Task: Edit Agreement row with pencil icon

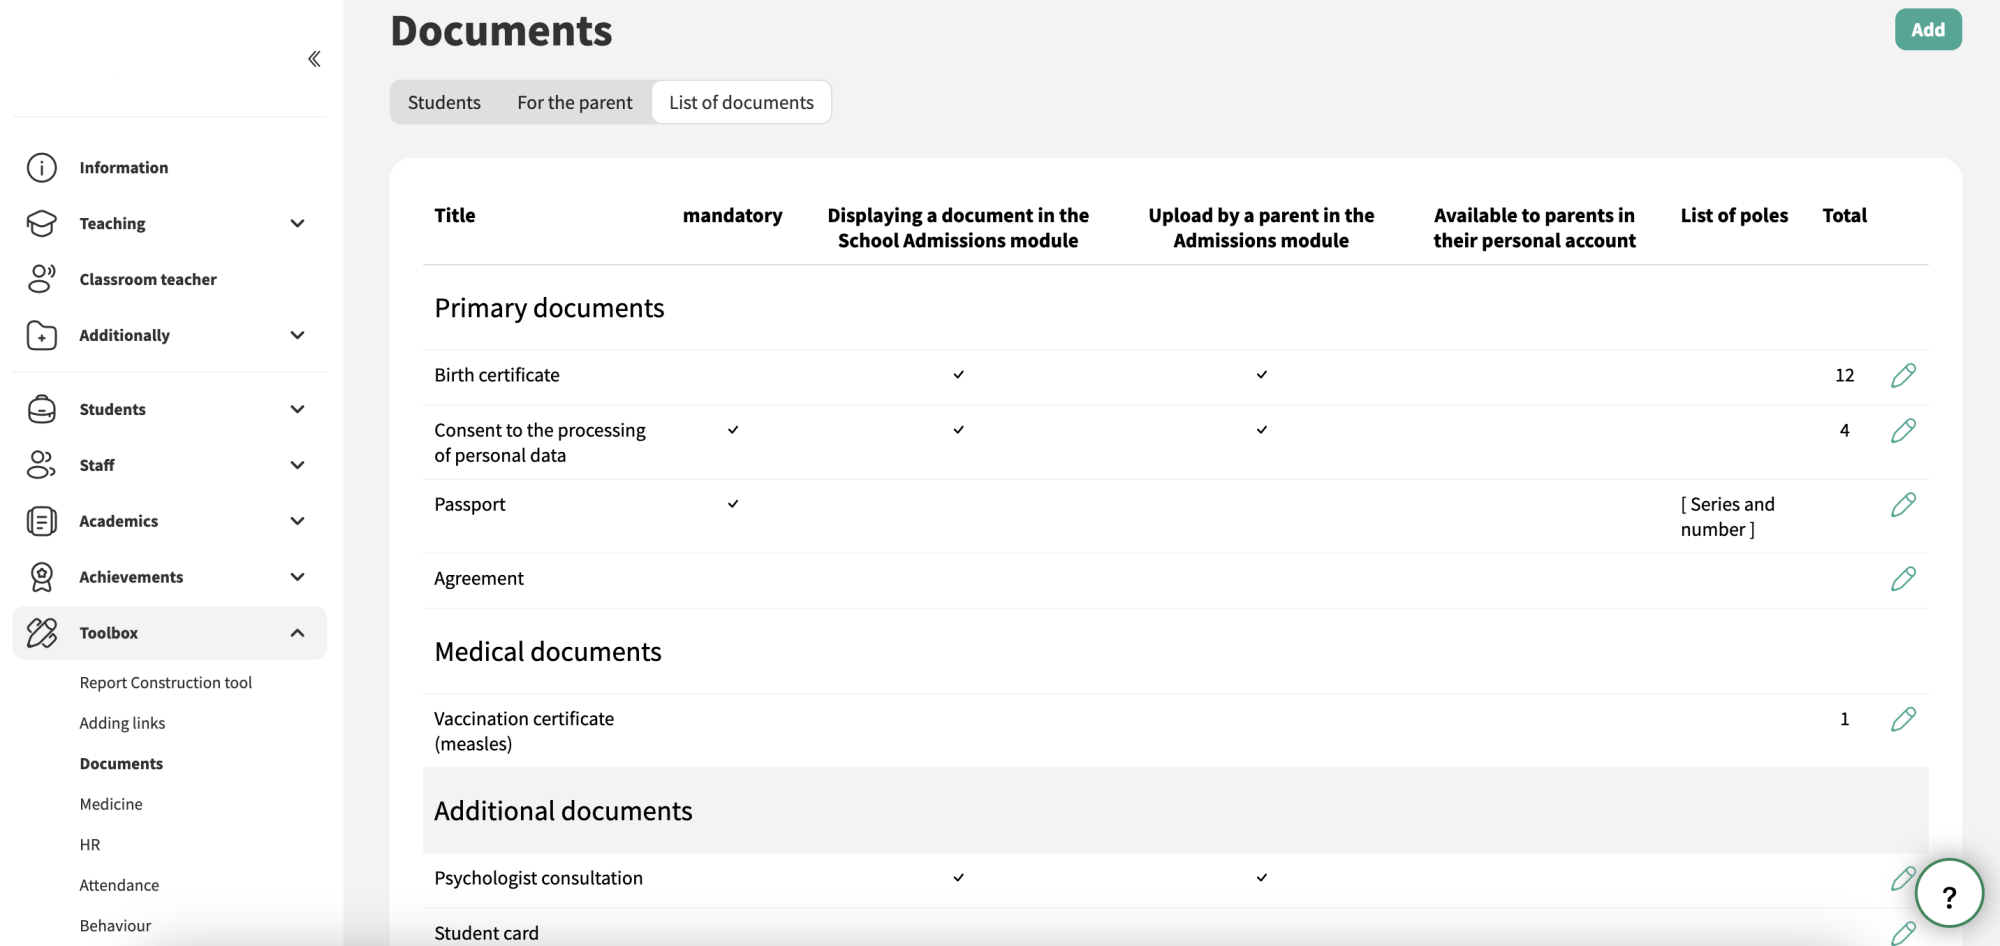Action: pyautogui.click(x=1903, y=578)
